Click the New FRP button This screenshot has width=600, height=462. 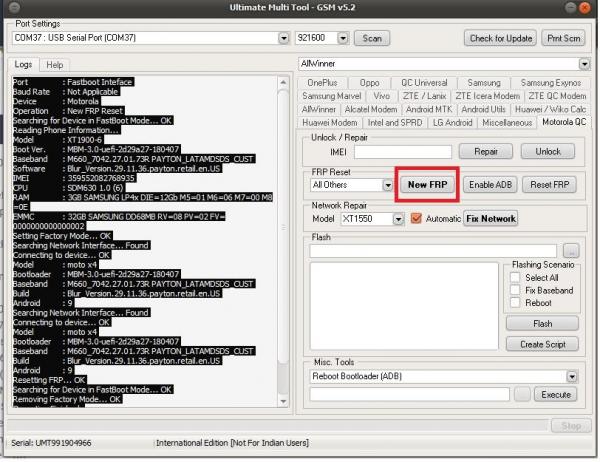click(427, 185)
